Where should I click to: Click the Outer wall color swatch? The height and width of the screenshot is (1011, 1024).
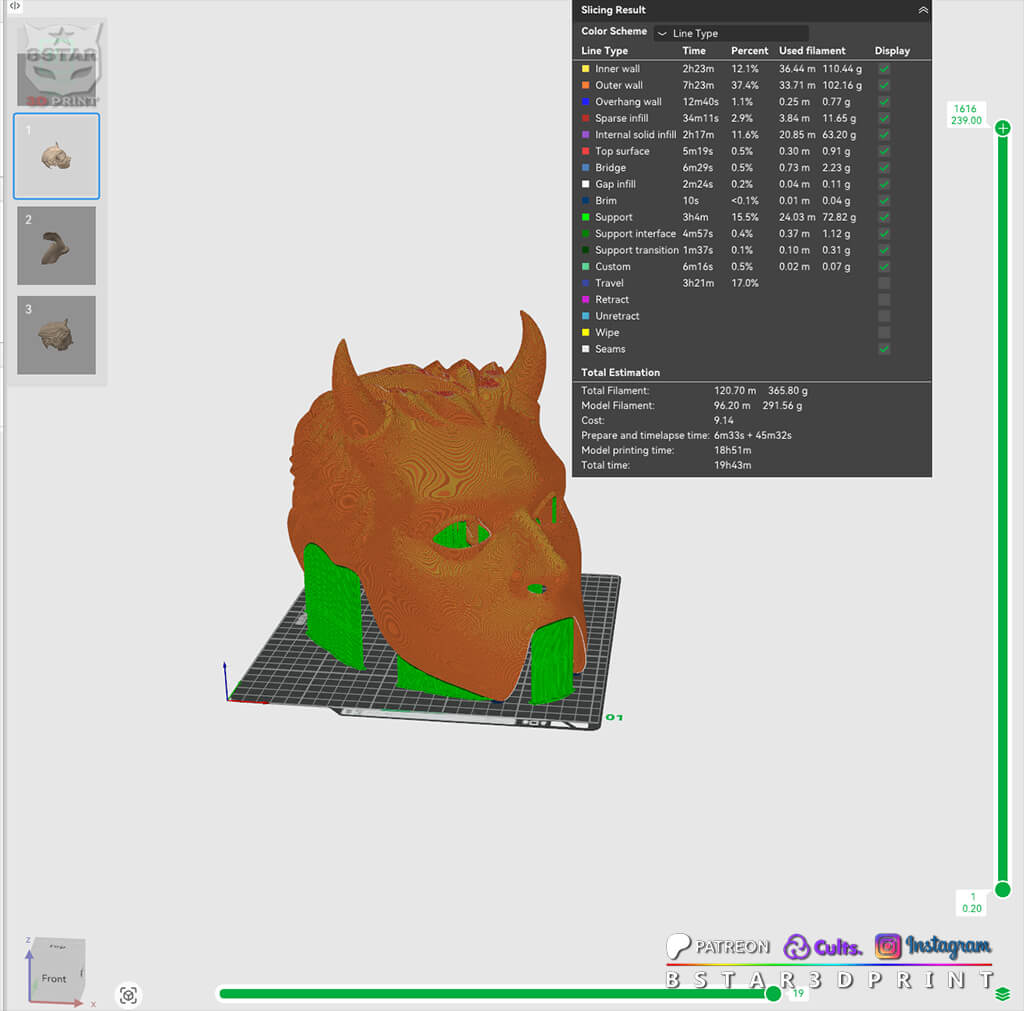[586, 85]
